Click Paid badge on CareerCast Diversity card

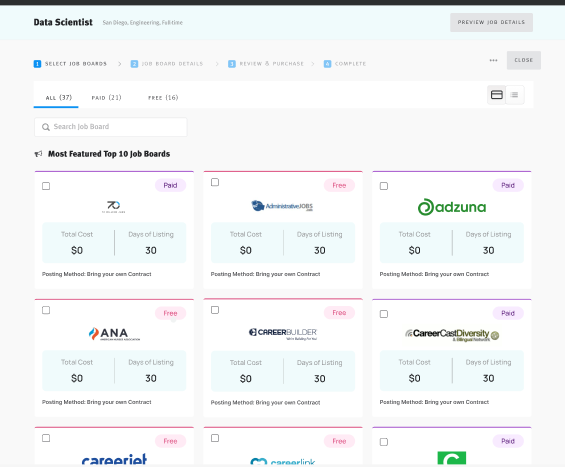click(x=508, y=313)
